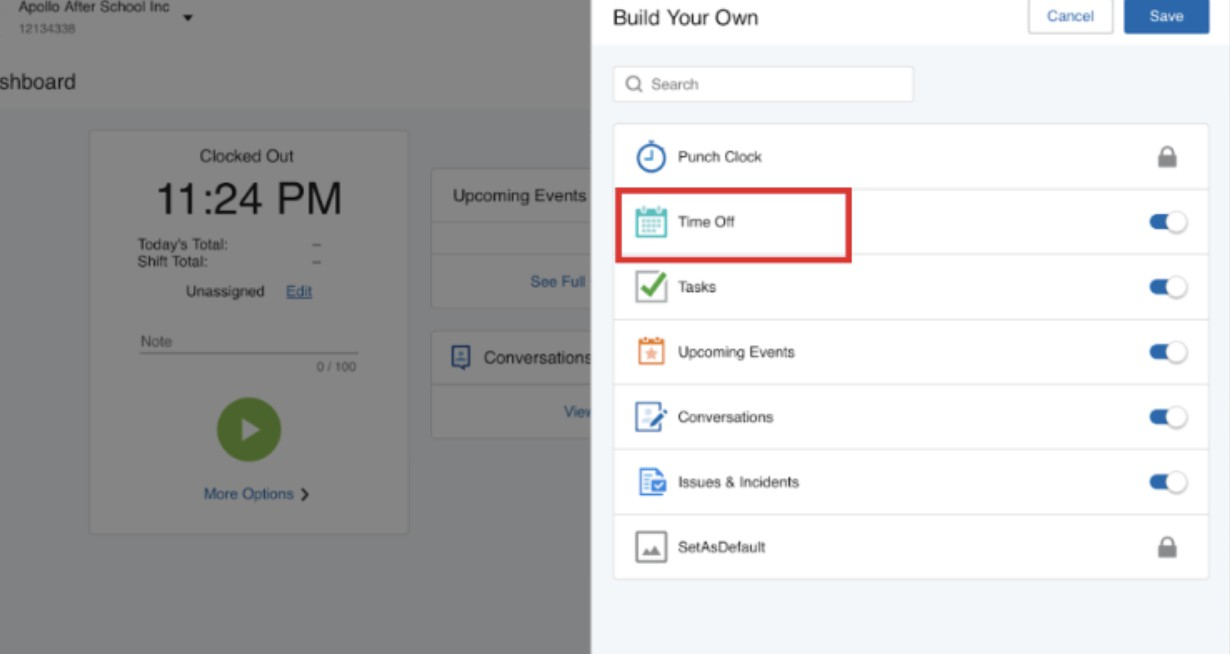1230x654 pixels.
Task: Click the Conversations widget icon on dashboard
Action: [461, 357]
